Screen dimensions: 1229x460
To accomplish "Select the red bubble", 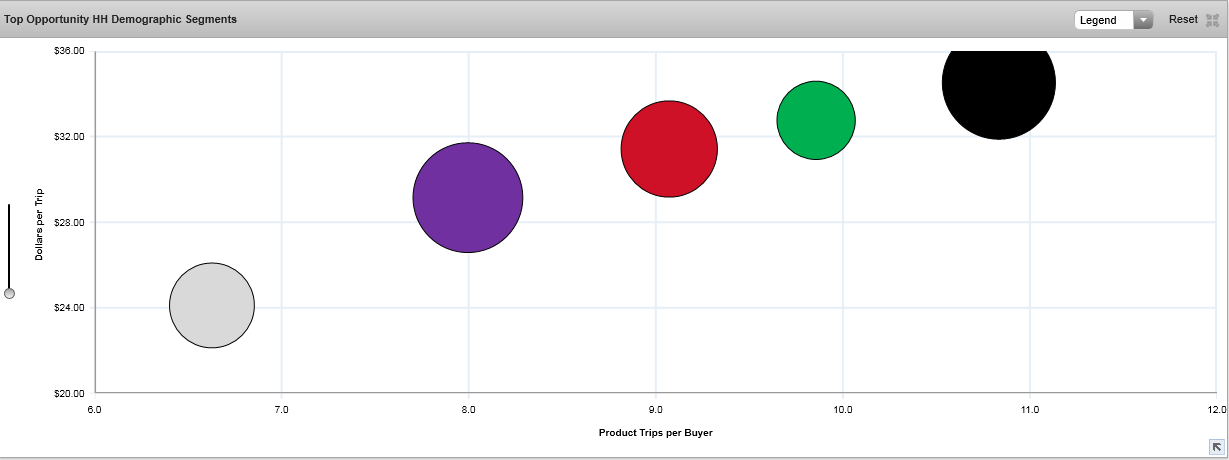I will (669, 149).
